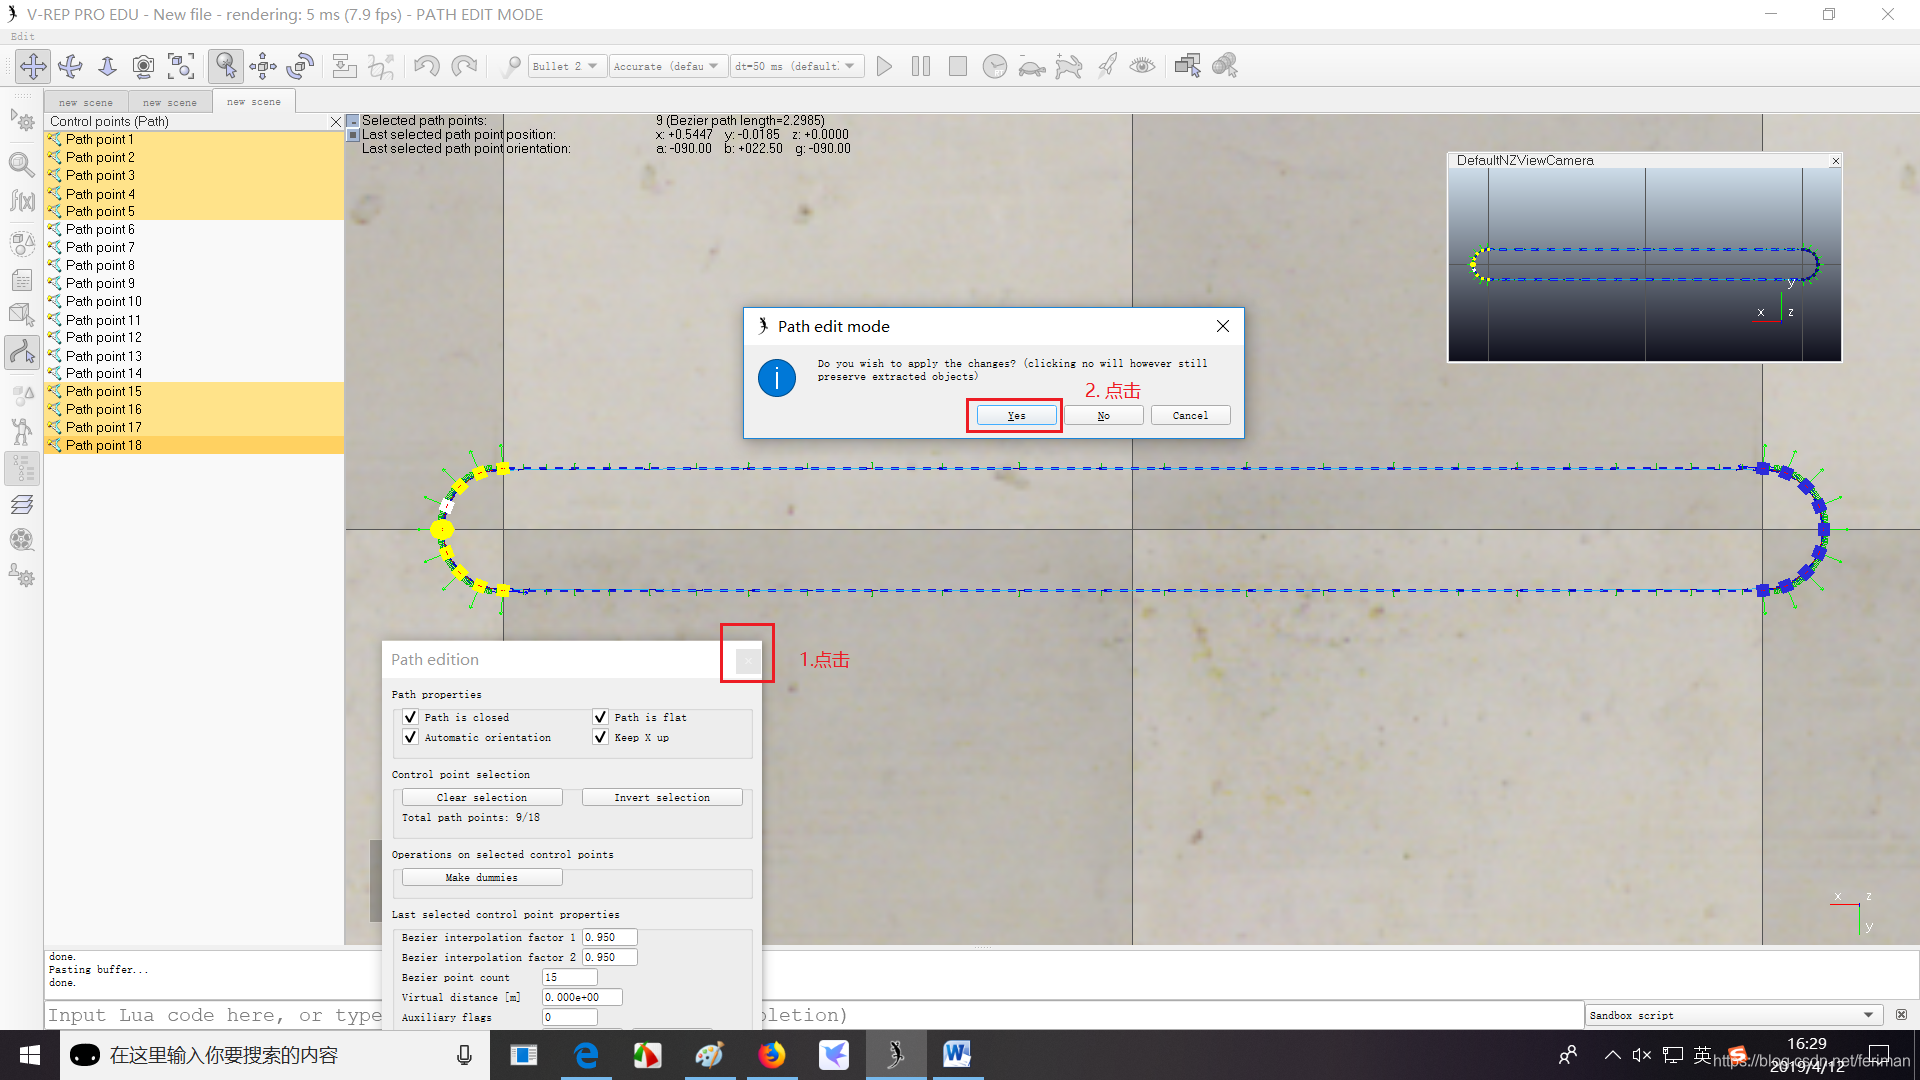This screenshot has height=1080, width=1920.
Task: Click the Clear selection button
Action: [481, 796]
